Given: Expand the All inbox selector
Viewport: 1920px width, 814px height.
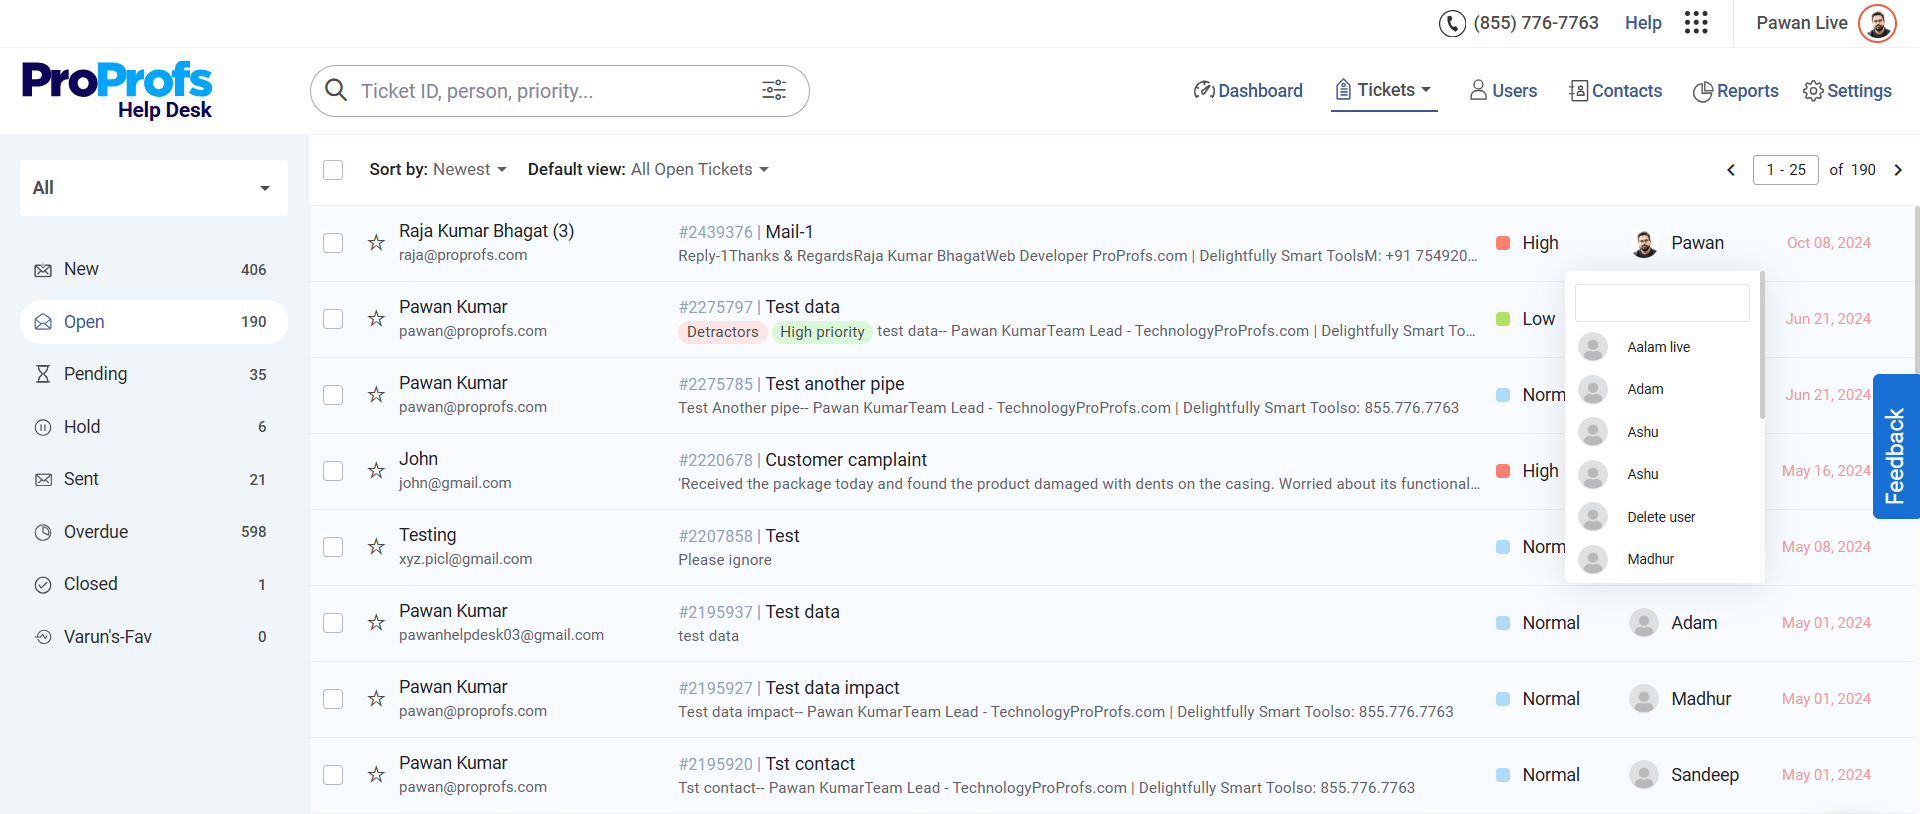Looking at the screenshot, I should [x=153, y=188].
